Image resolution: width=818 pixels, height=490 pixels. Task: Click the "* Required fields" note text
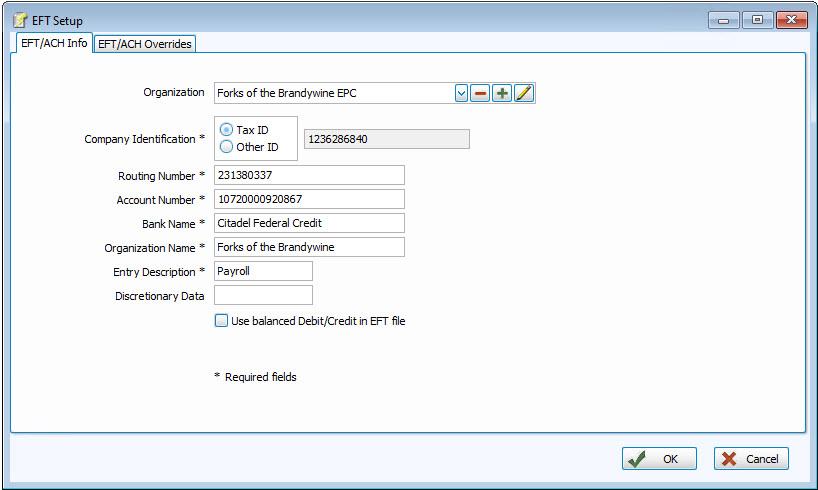[x=255, y=377]
